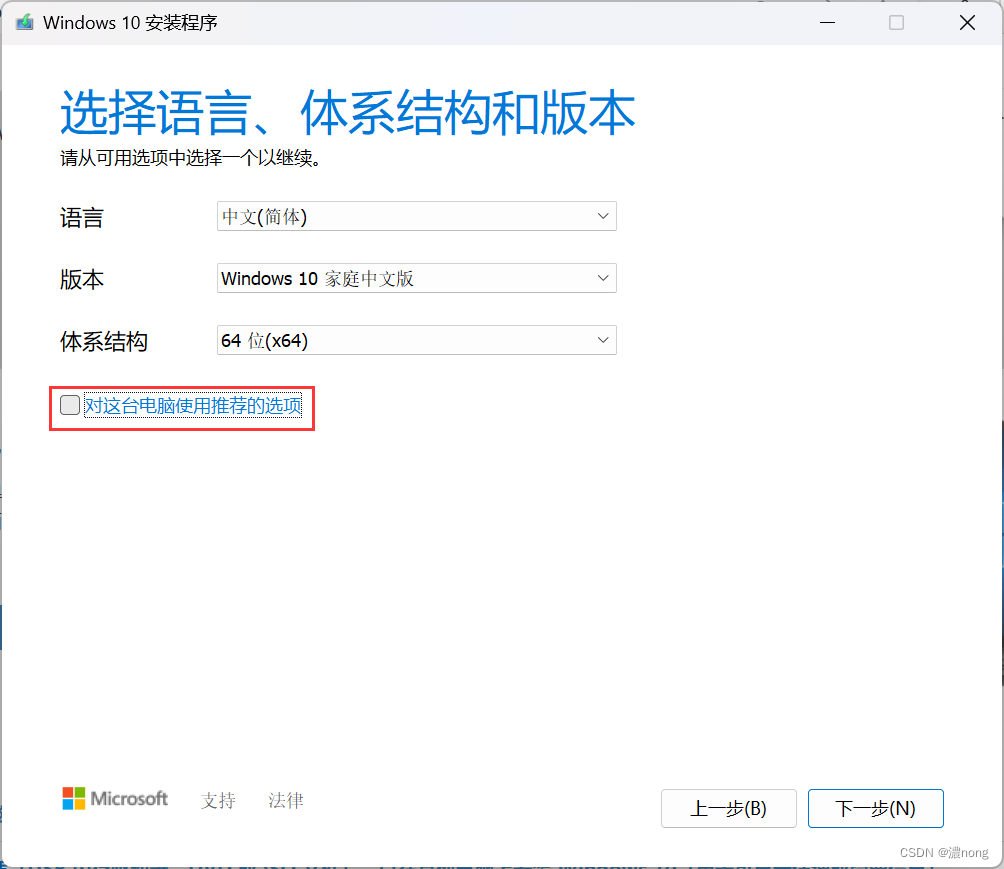Click the 版本 field label
The image size is (1004, 869).
(82, 280)
